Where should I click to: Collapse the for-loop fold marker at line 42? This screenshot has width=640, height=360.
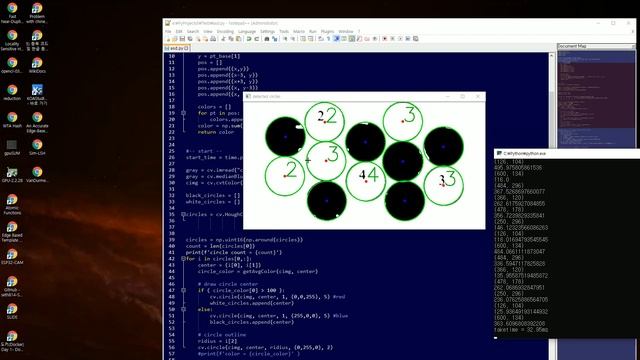tap(183, 259)
